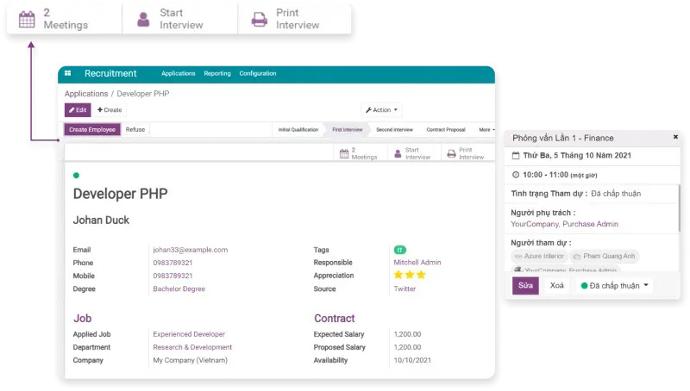Open the Action dropdown
690x391 pixels.
coord(382,110)
